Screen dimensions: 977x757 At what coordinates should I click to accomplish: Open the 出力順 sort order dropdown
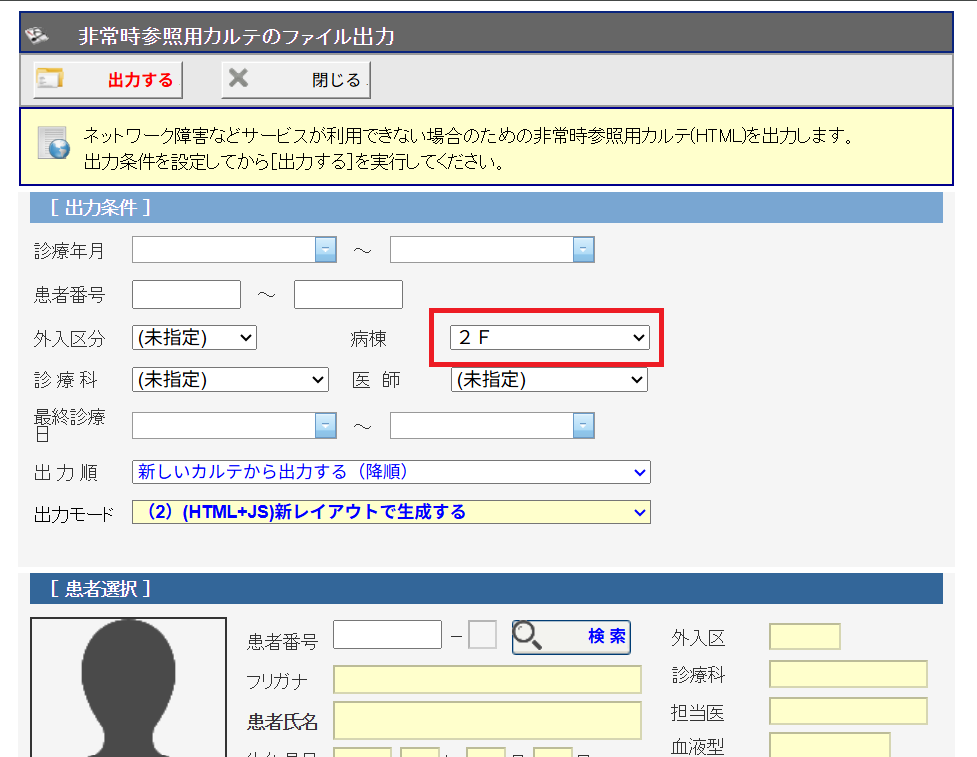391,472
